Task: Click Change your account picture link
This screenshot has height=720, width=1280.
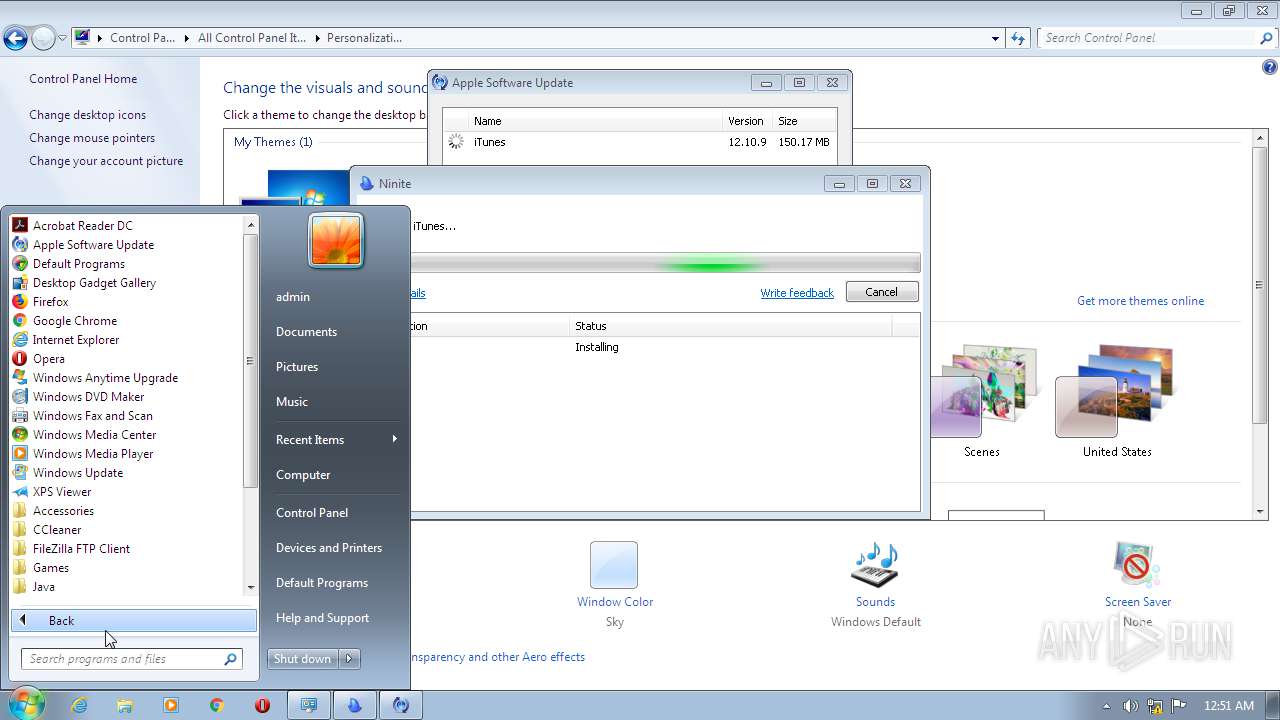Action: [106, 161]
